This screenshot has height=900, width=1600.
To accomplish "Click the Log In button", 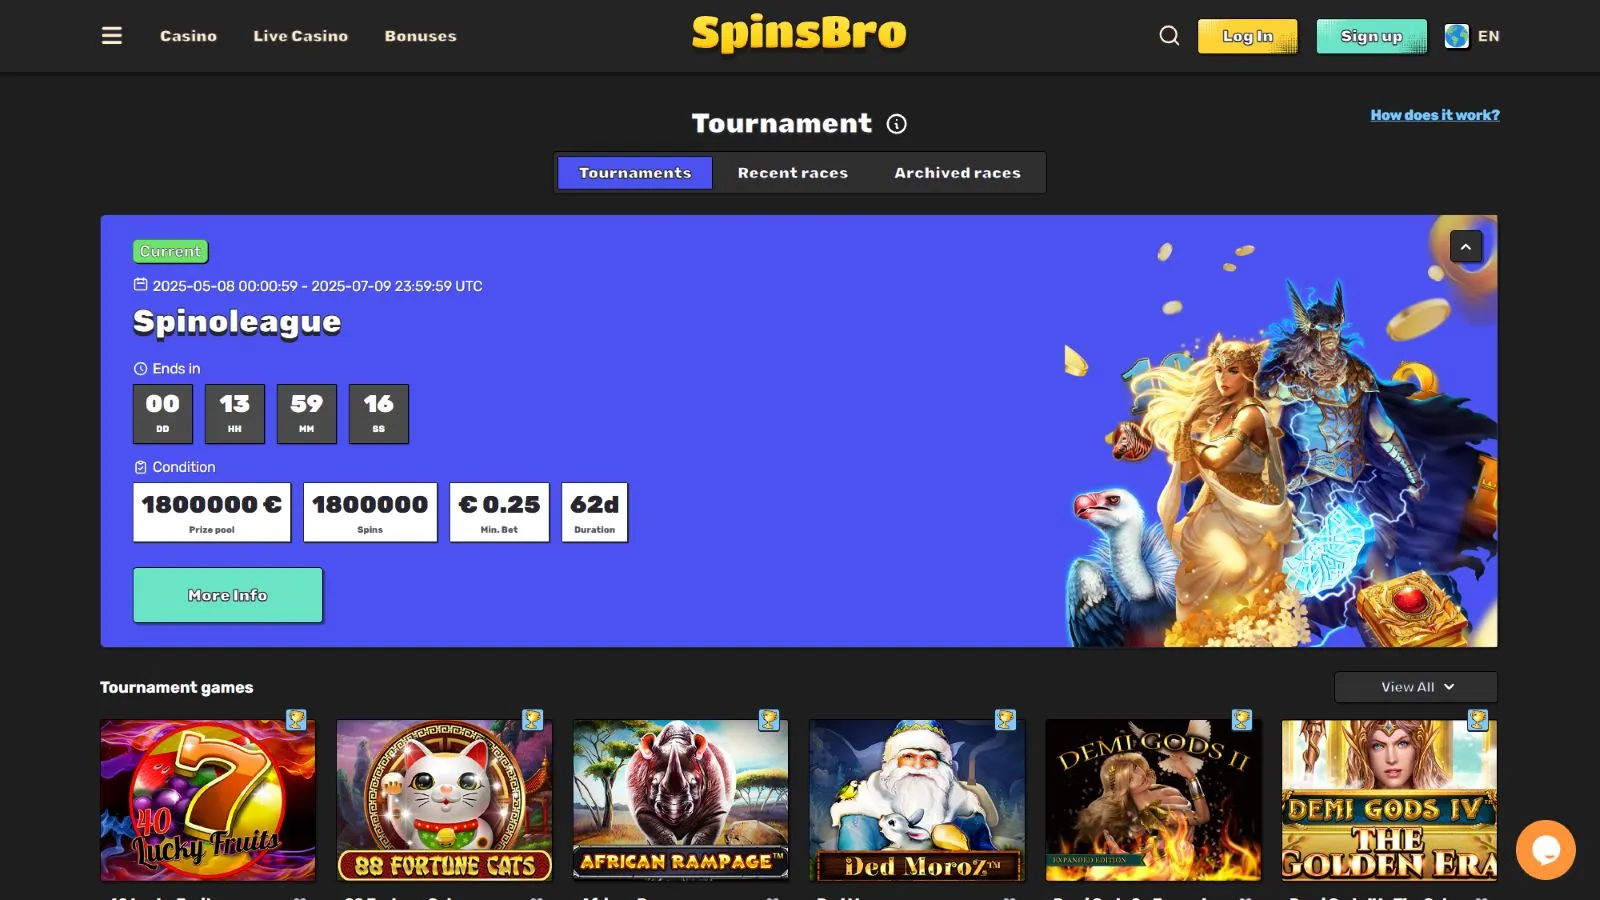I will (x=1247, y=36).
